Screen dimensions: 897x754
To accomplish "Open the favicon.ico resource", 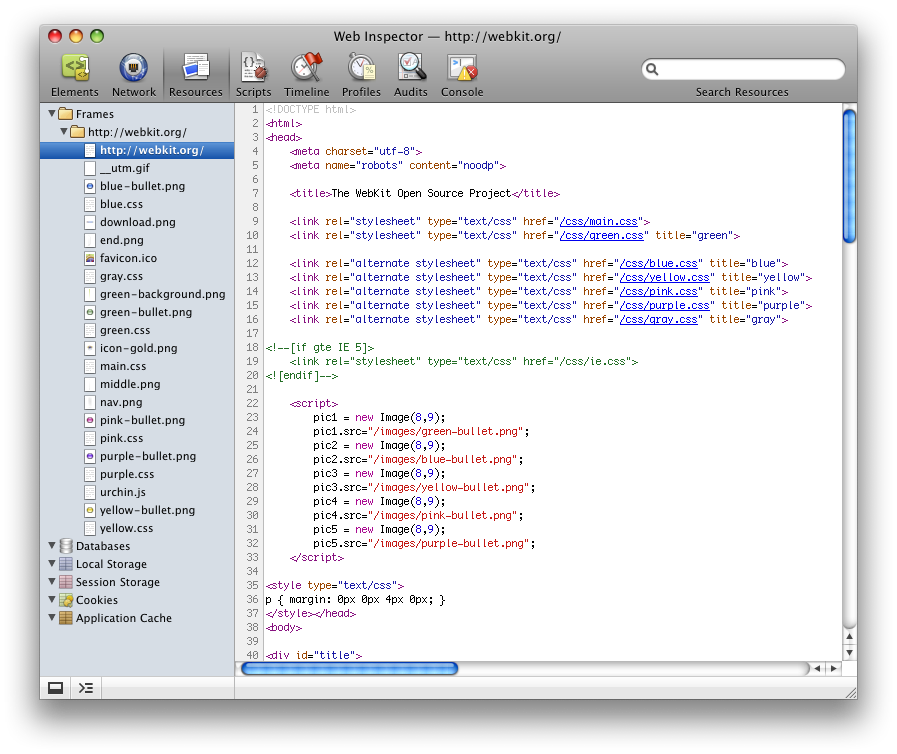I will coord(137,258).
